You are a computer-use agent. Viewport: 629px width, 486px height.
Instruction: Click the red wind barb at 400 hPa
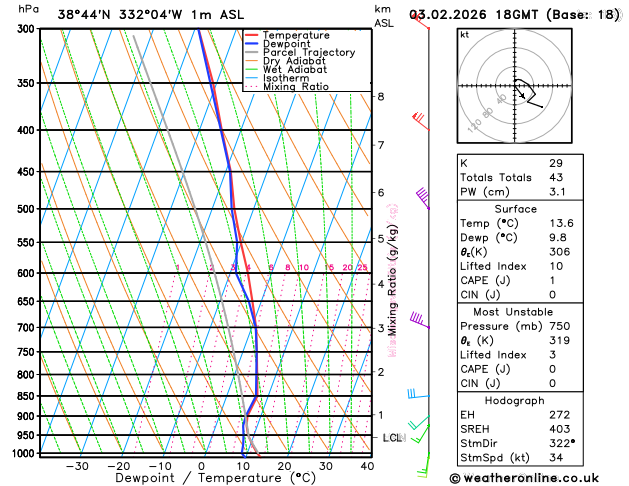420,121
